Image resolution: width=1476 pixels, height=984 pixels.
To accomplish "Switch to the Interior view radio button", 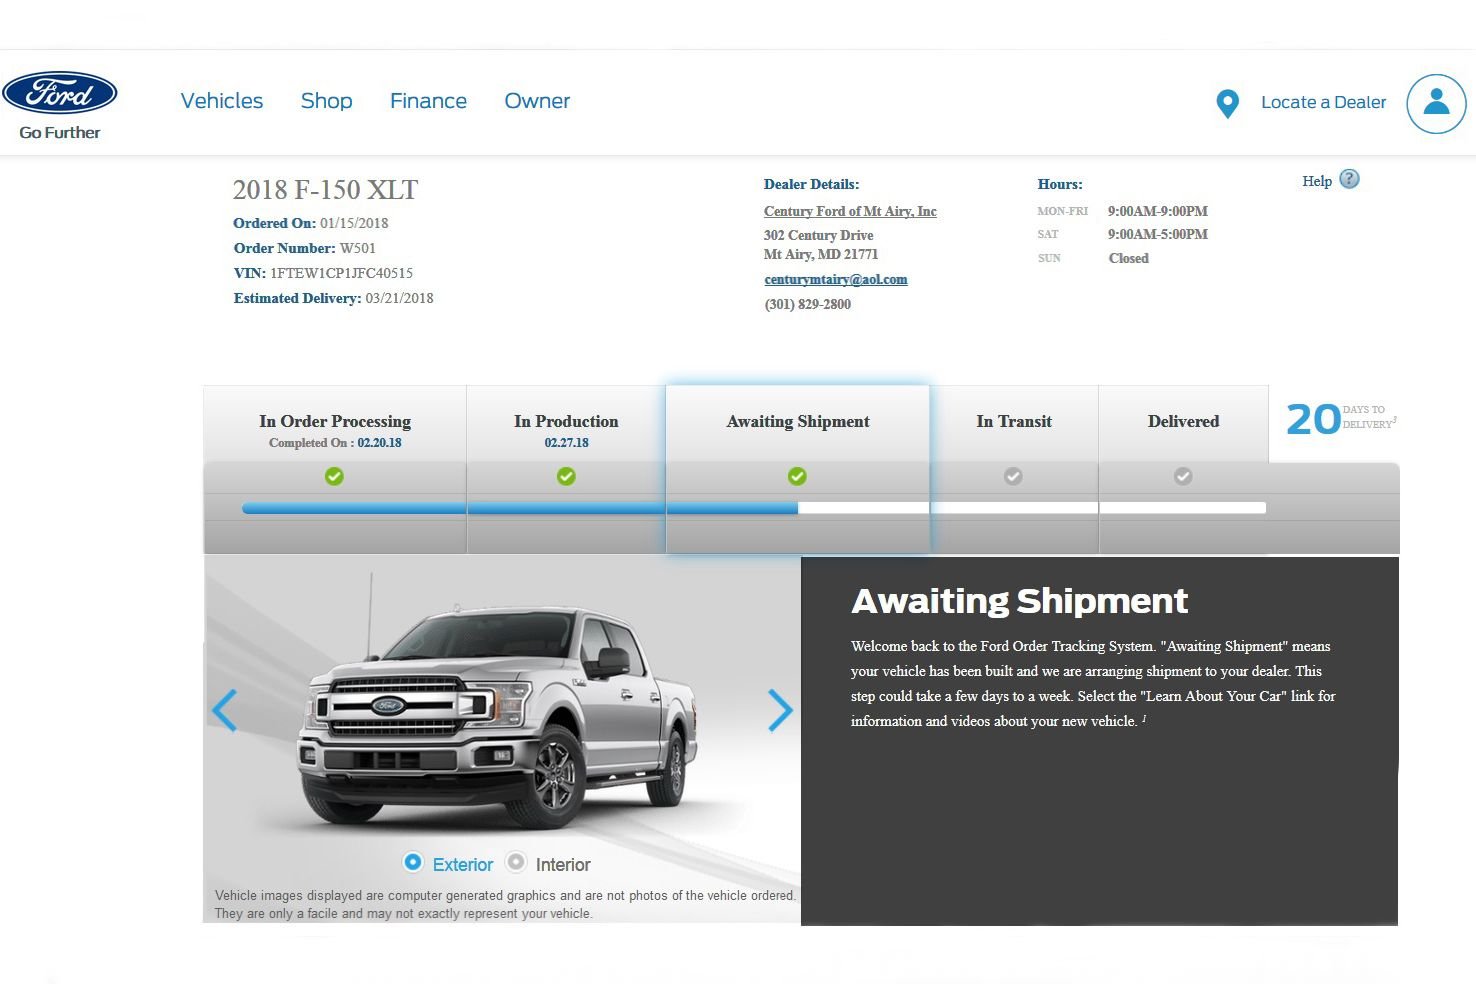I will [x=516, y=861].
